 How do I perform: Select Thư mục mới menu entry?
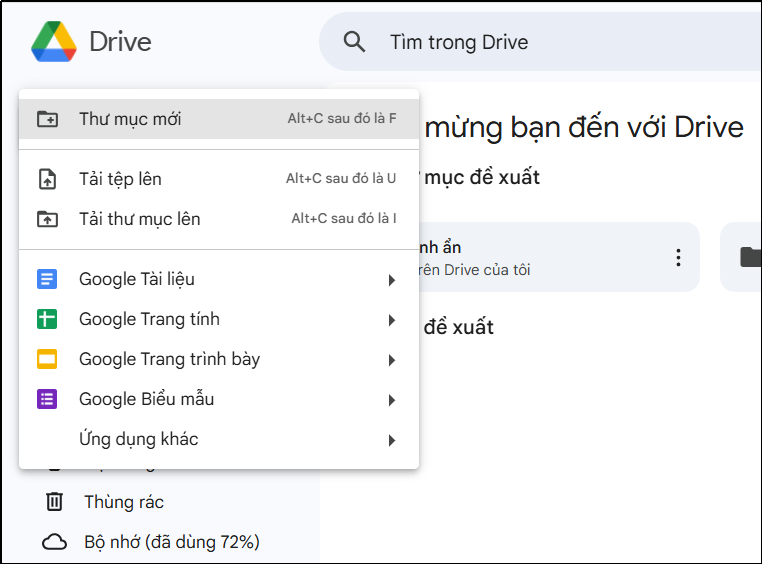point(219,119)
